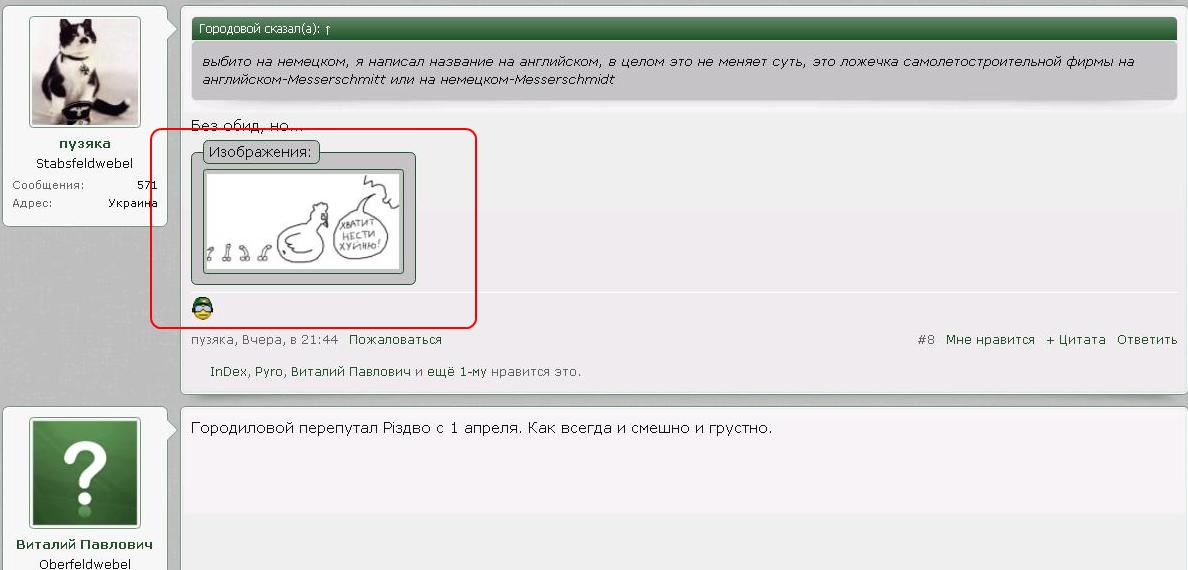Open Виталий Павлович's question-mark avatar
This screenshot has width=1188, height=570.
click(x=85, y=473)
